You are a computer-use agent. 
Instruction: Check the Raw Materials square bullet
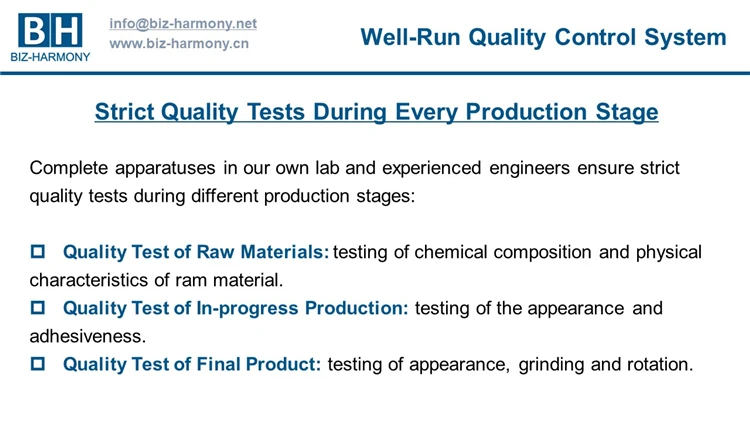pos(38,252)
